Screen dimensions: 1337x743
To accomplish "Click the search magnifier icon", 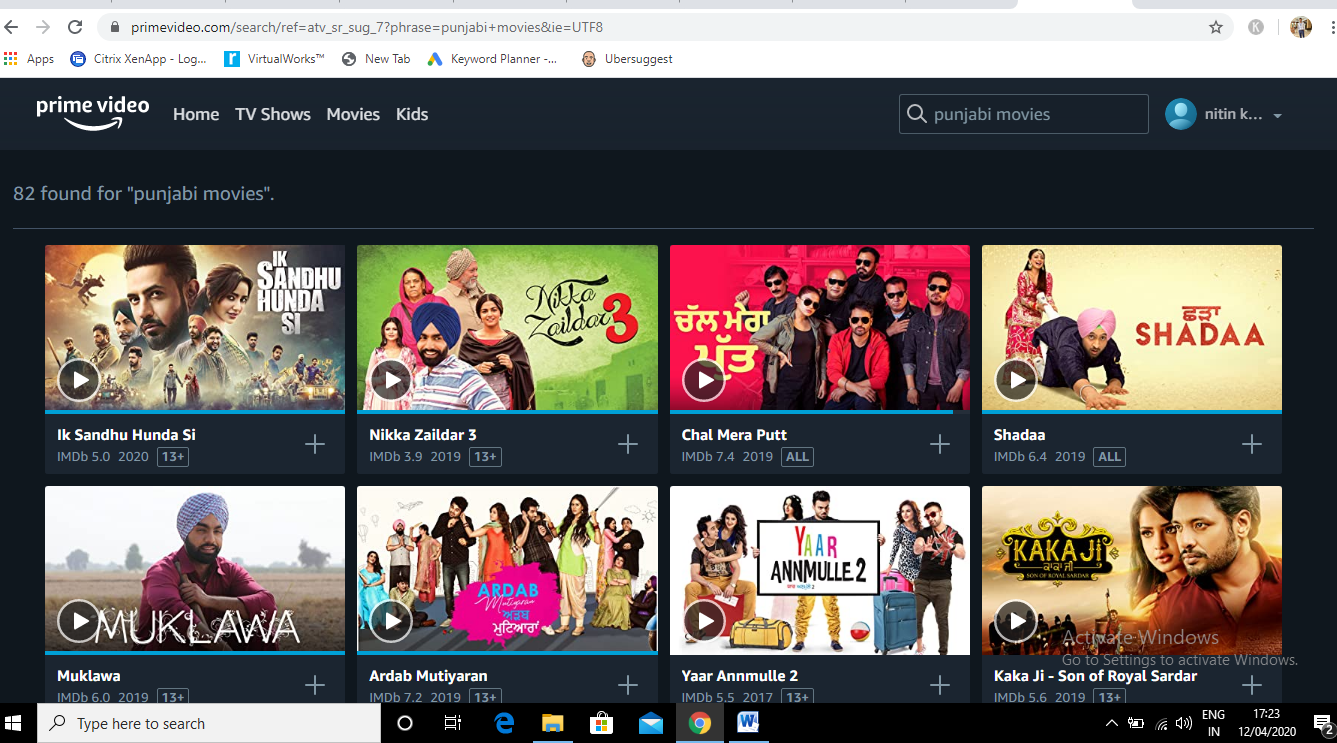I will [916, 114].
